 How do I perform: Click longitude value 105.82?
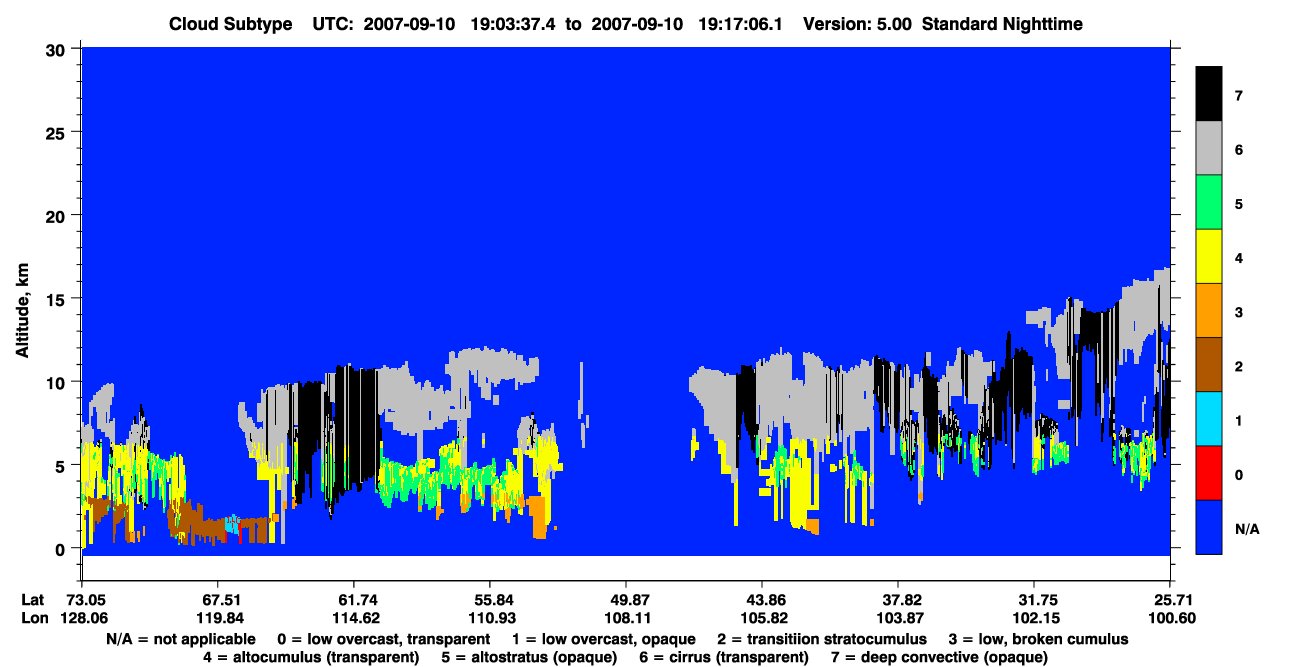762,618
